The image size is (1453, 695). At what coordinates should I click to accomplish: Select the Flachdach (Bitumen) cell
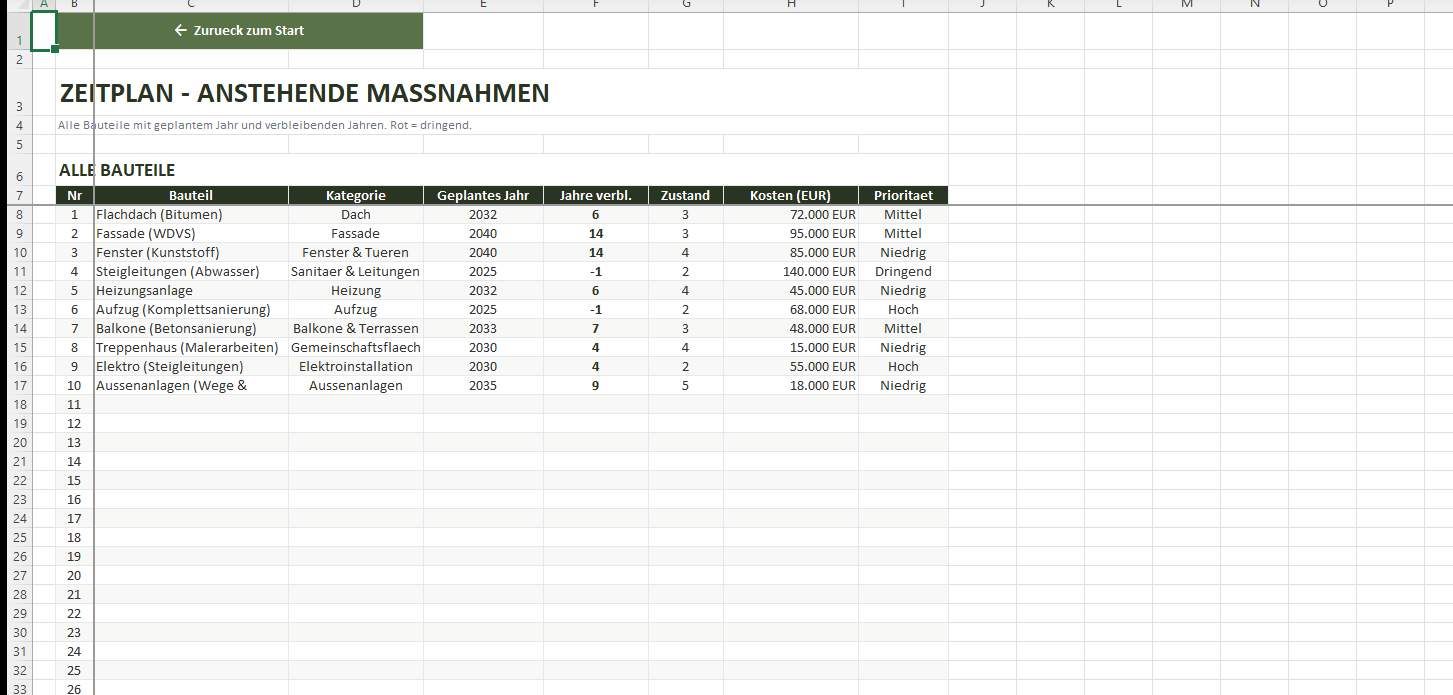point(160,215)
